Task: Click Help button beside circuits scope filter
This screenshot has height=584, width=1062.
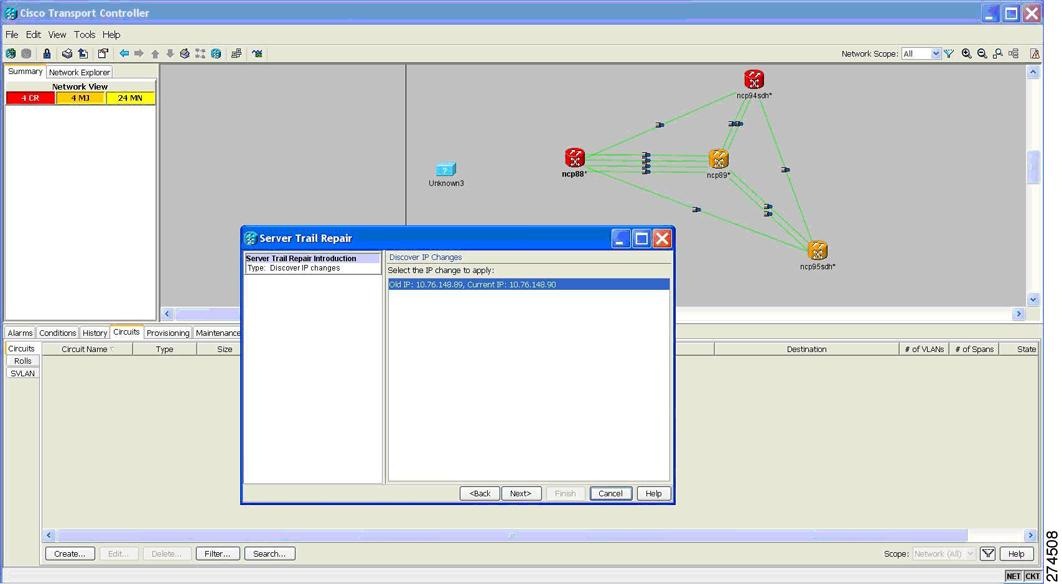Action: [1017, 554]
